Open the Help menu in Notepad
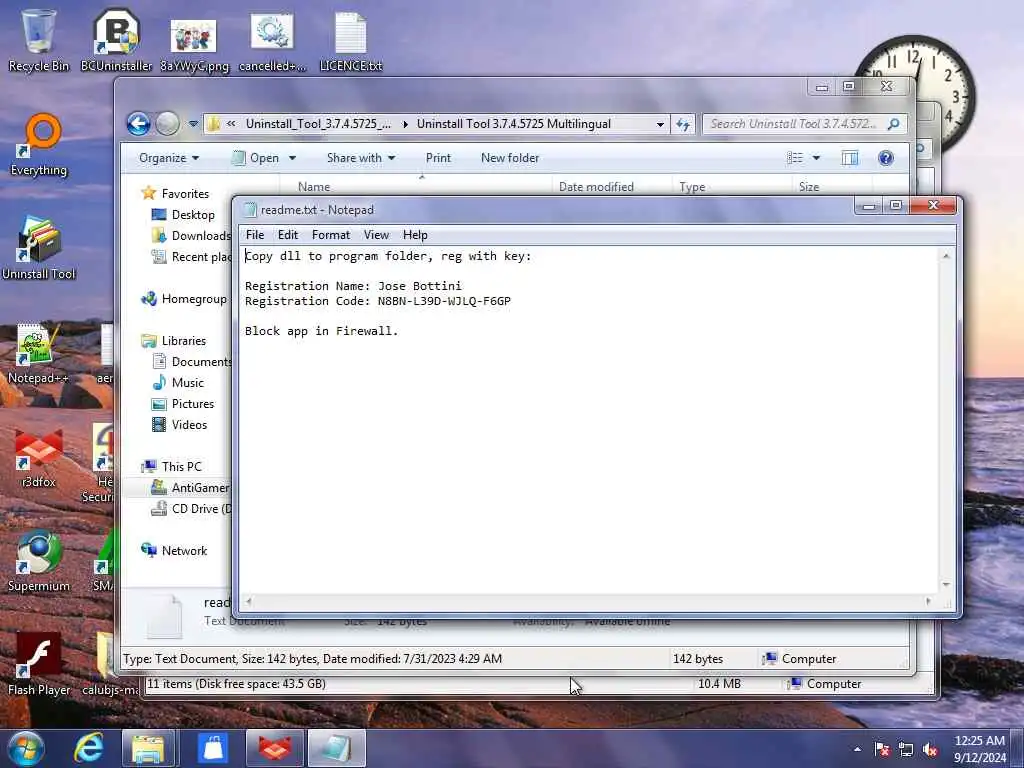This screenshot has width=1024, height=768. pyautogui.click(x=415, y=235)
